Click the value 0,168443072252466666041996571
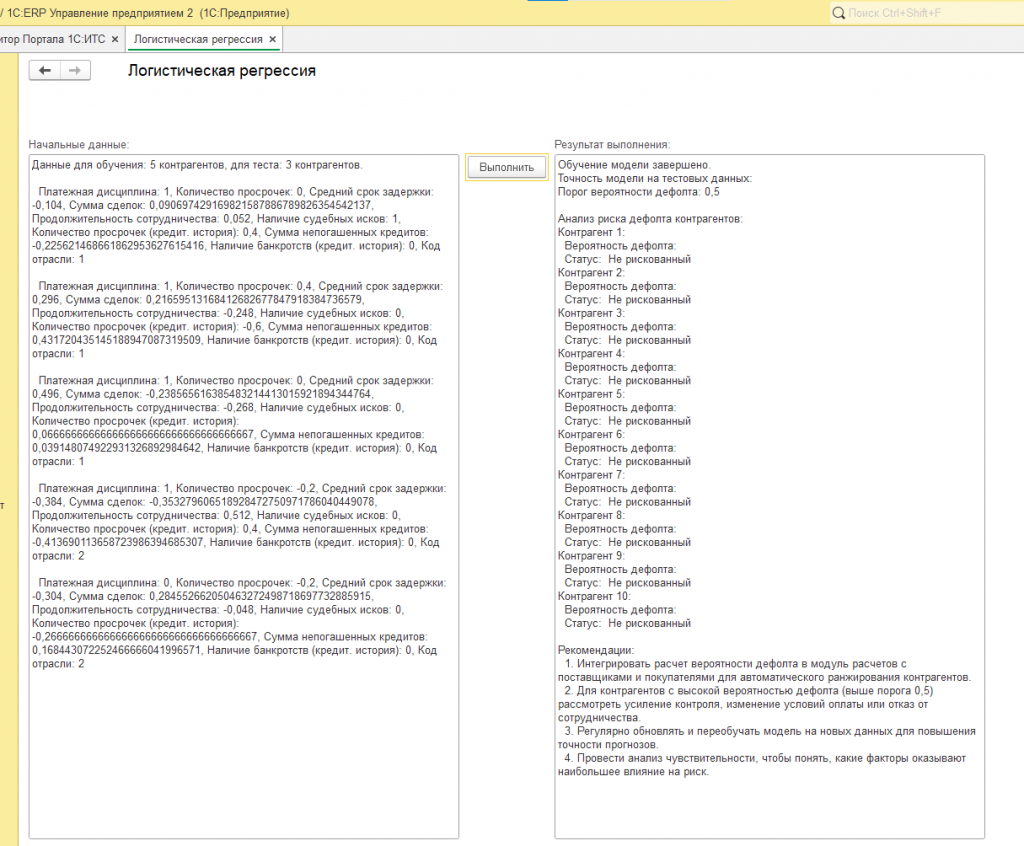This screenshot has height=846, width=1024. (x=116, y=651)
